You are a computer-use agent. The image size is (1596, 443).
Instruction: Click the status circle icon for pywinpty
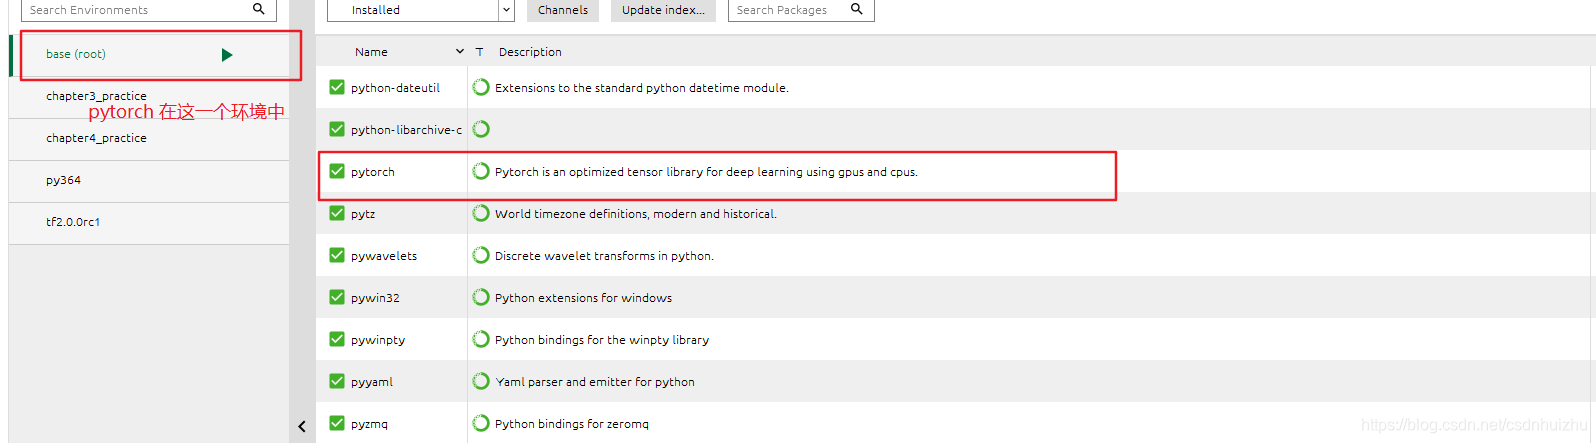coord(481,339)
